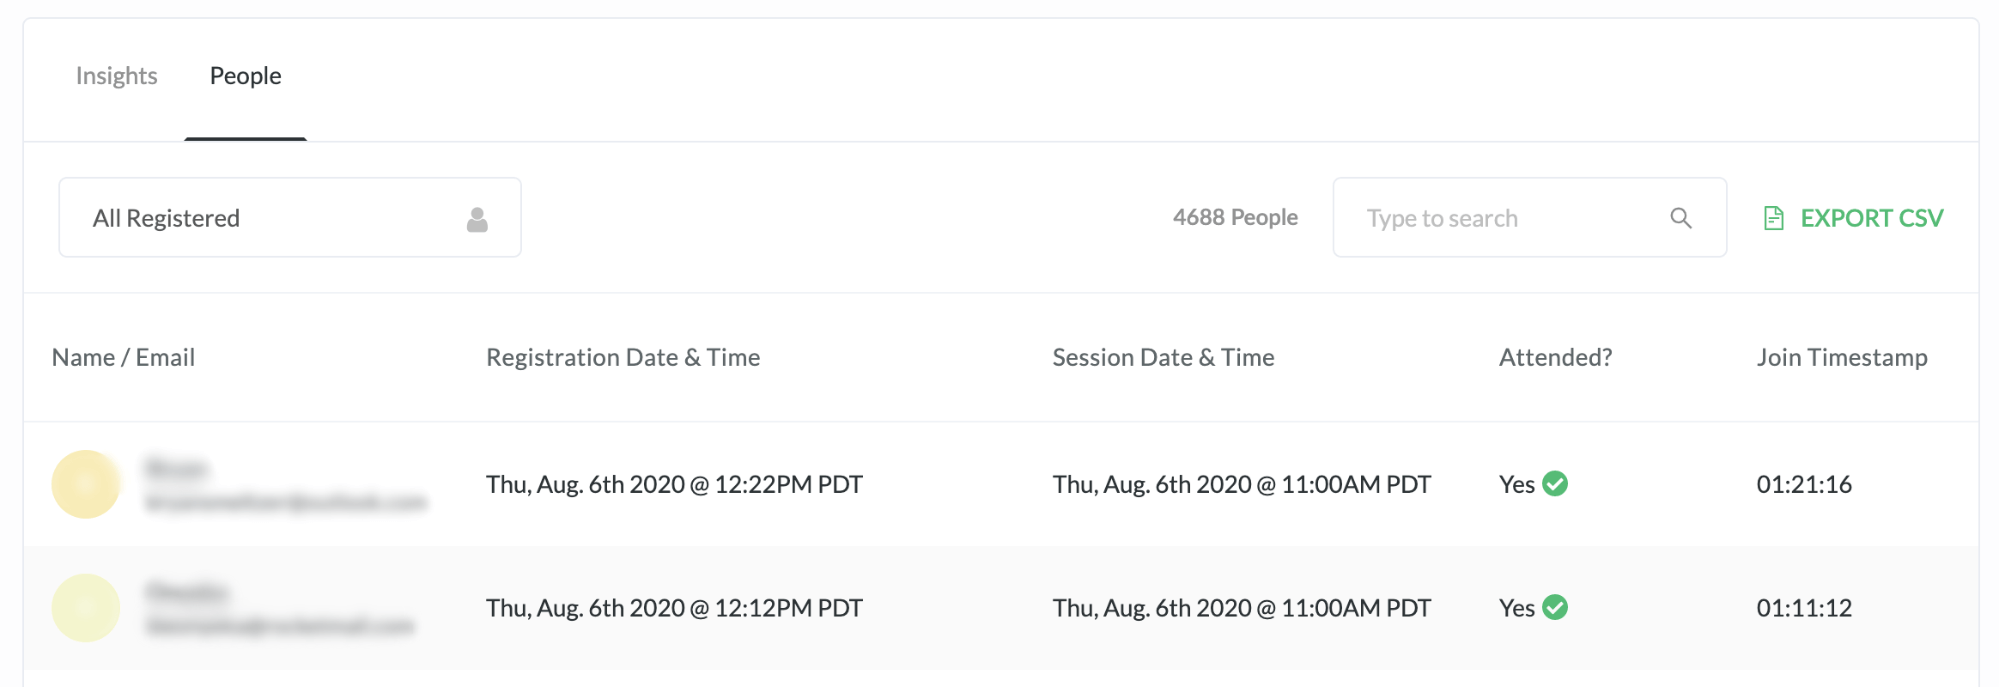Click the search magnifier icon
Viewport: 1999px width, 687px height.
point(1682,217)
